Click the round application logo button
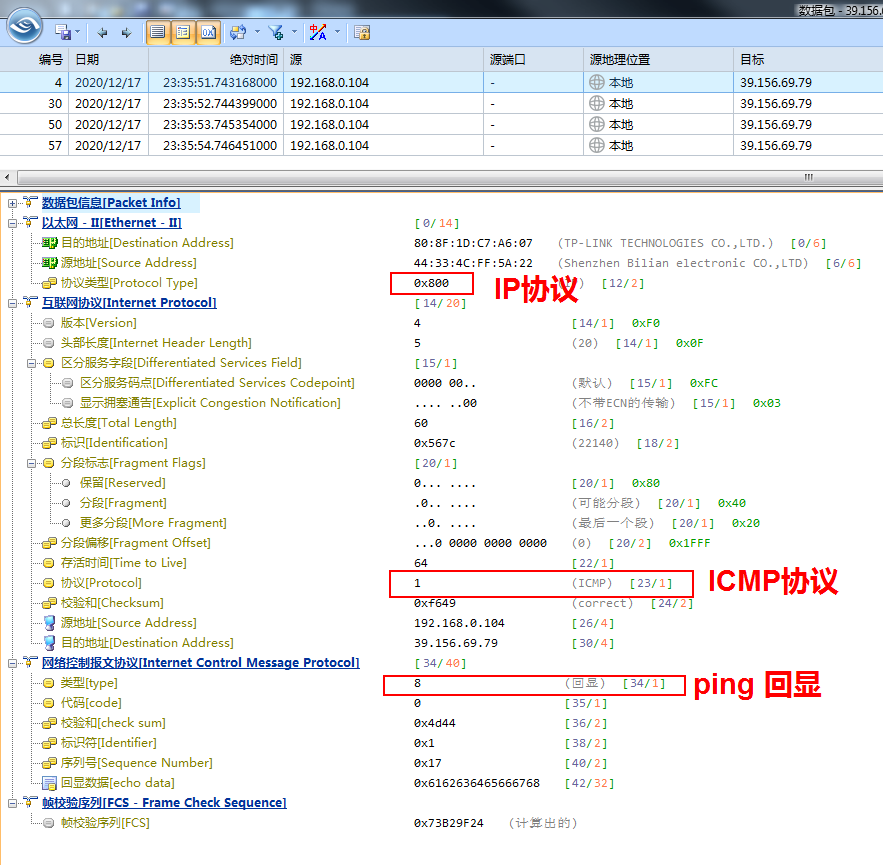This screenshot has height=865, width=883. [24, 25]
